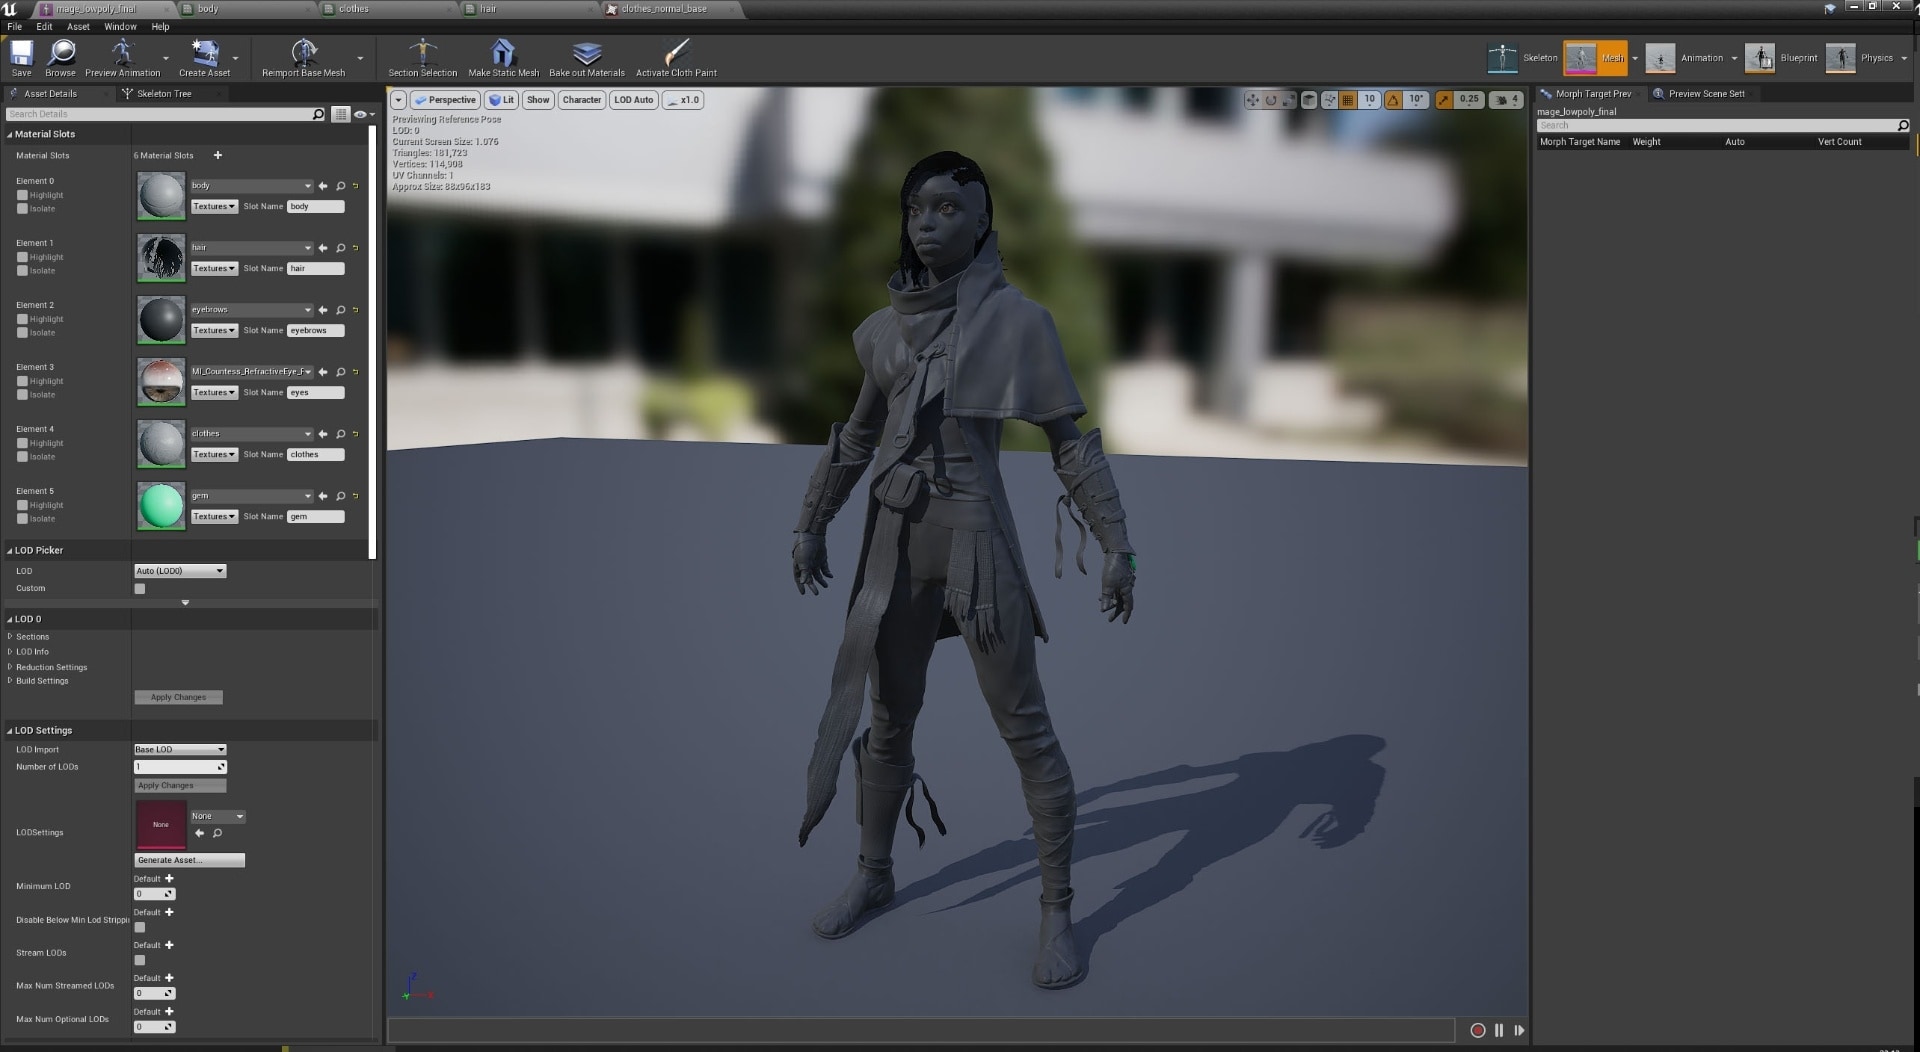Enable Isolate for Element 1 hair
The image size is (1920, 1052).
[22, 271]
